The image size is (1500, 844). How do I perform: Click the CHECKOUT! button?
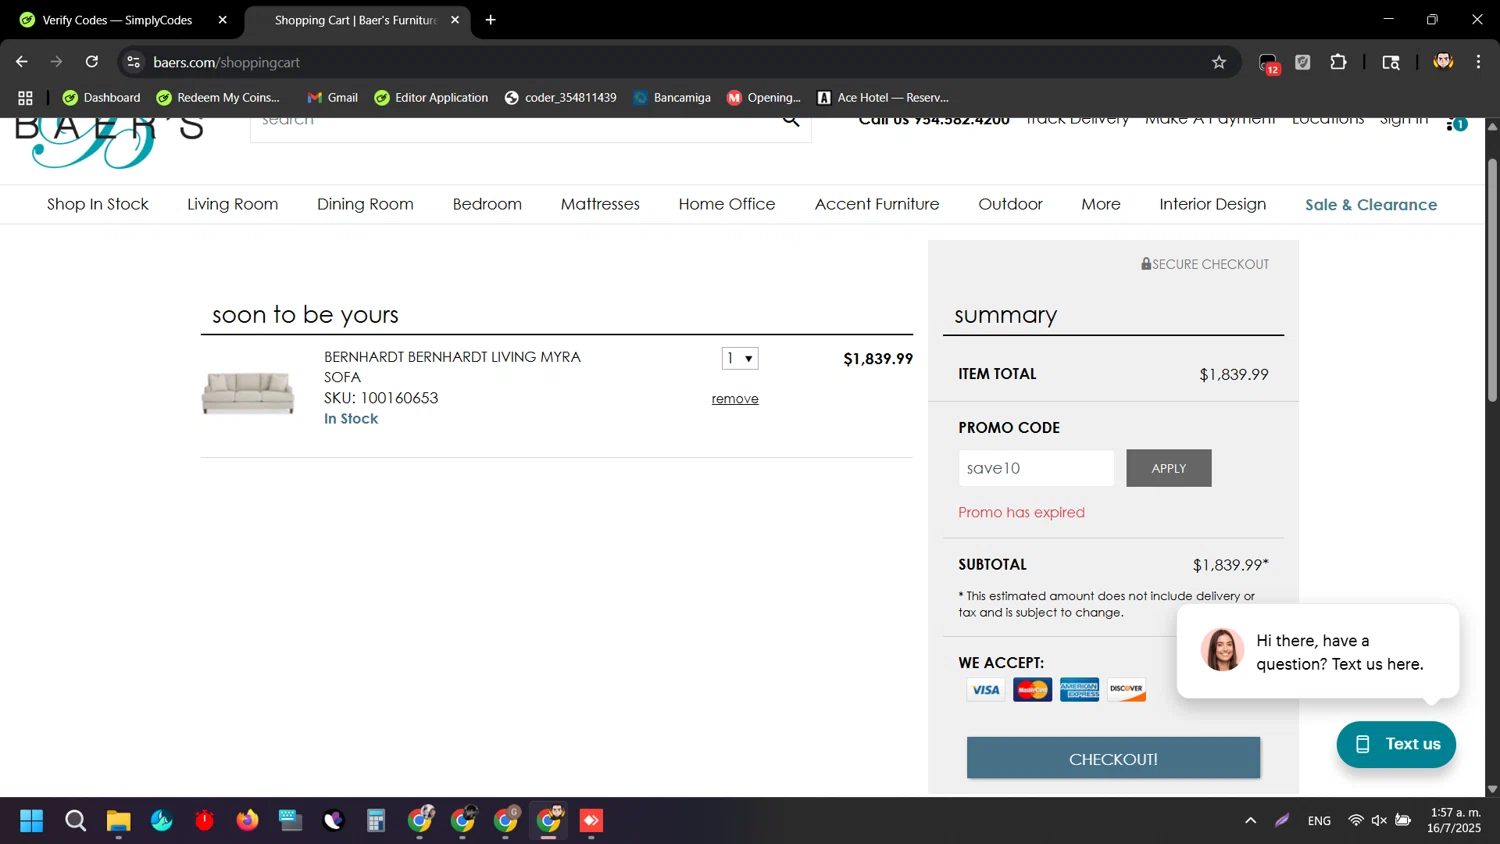pos(1113,759)
